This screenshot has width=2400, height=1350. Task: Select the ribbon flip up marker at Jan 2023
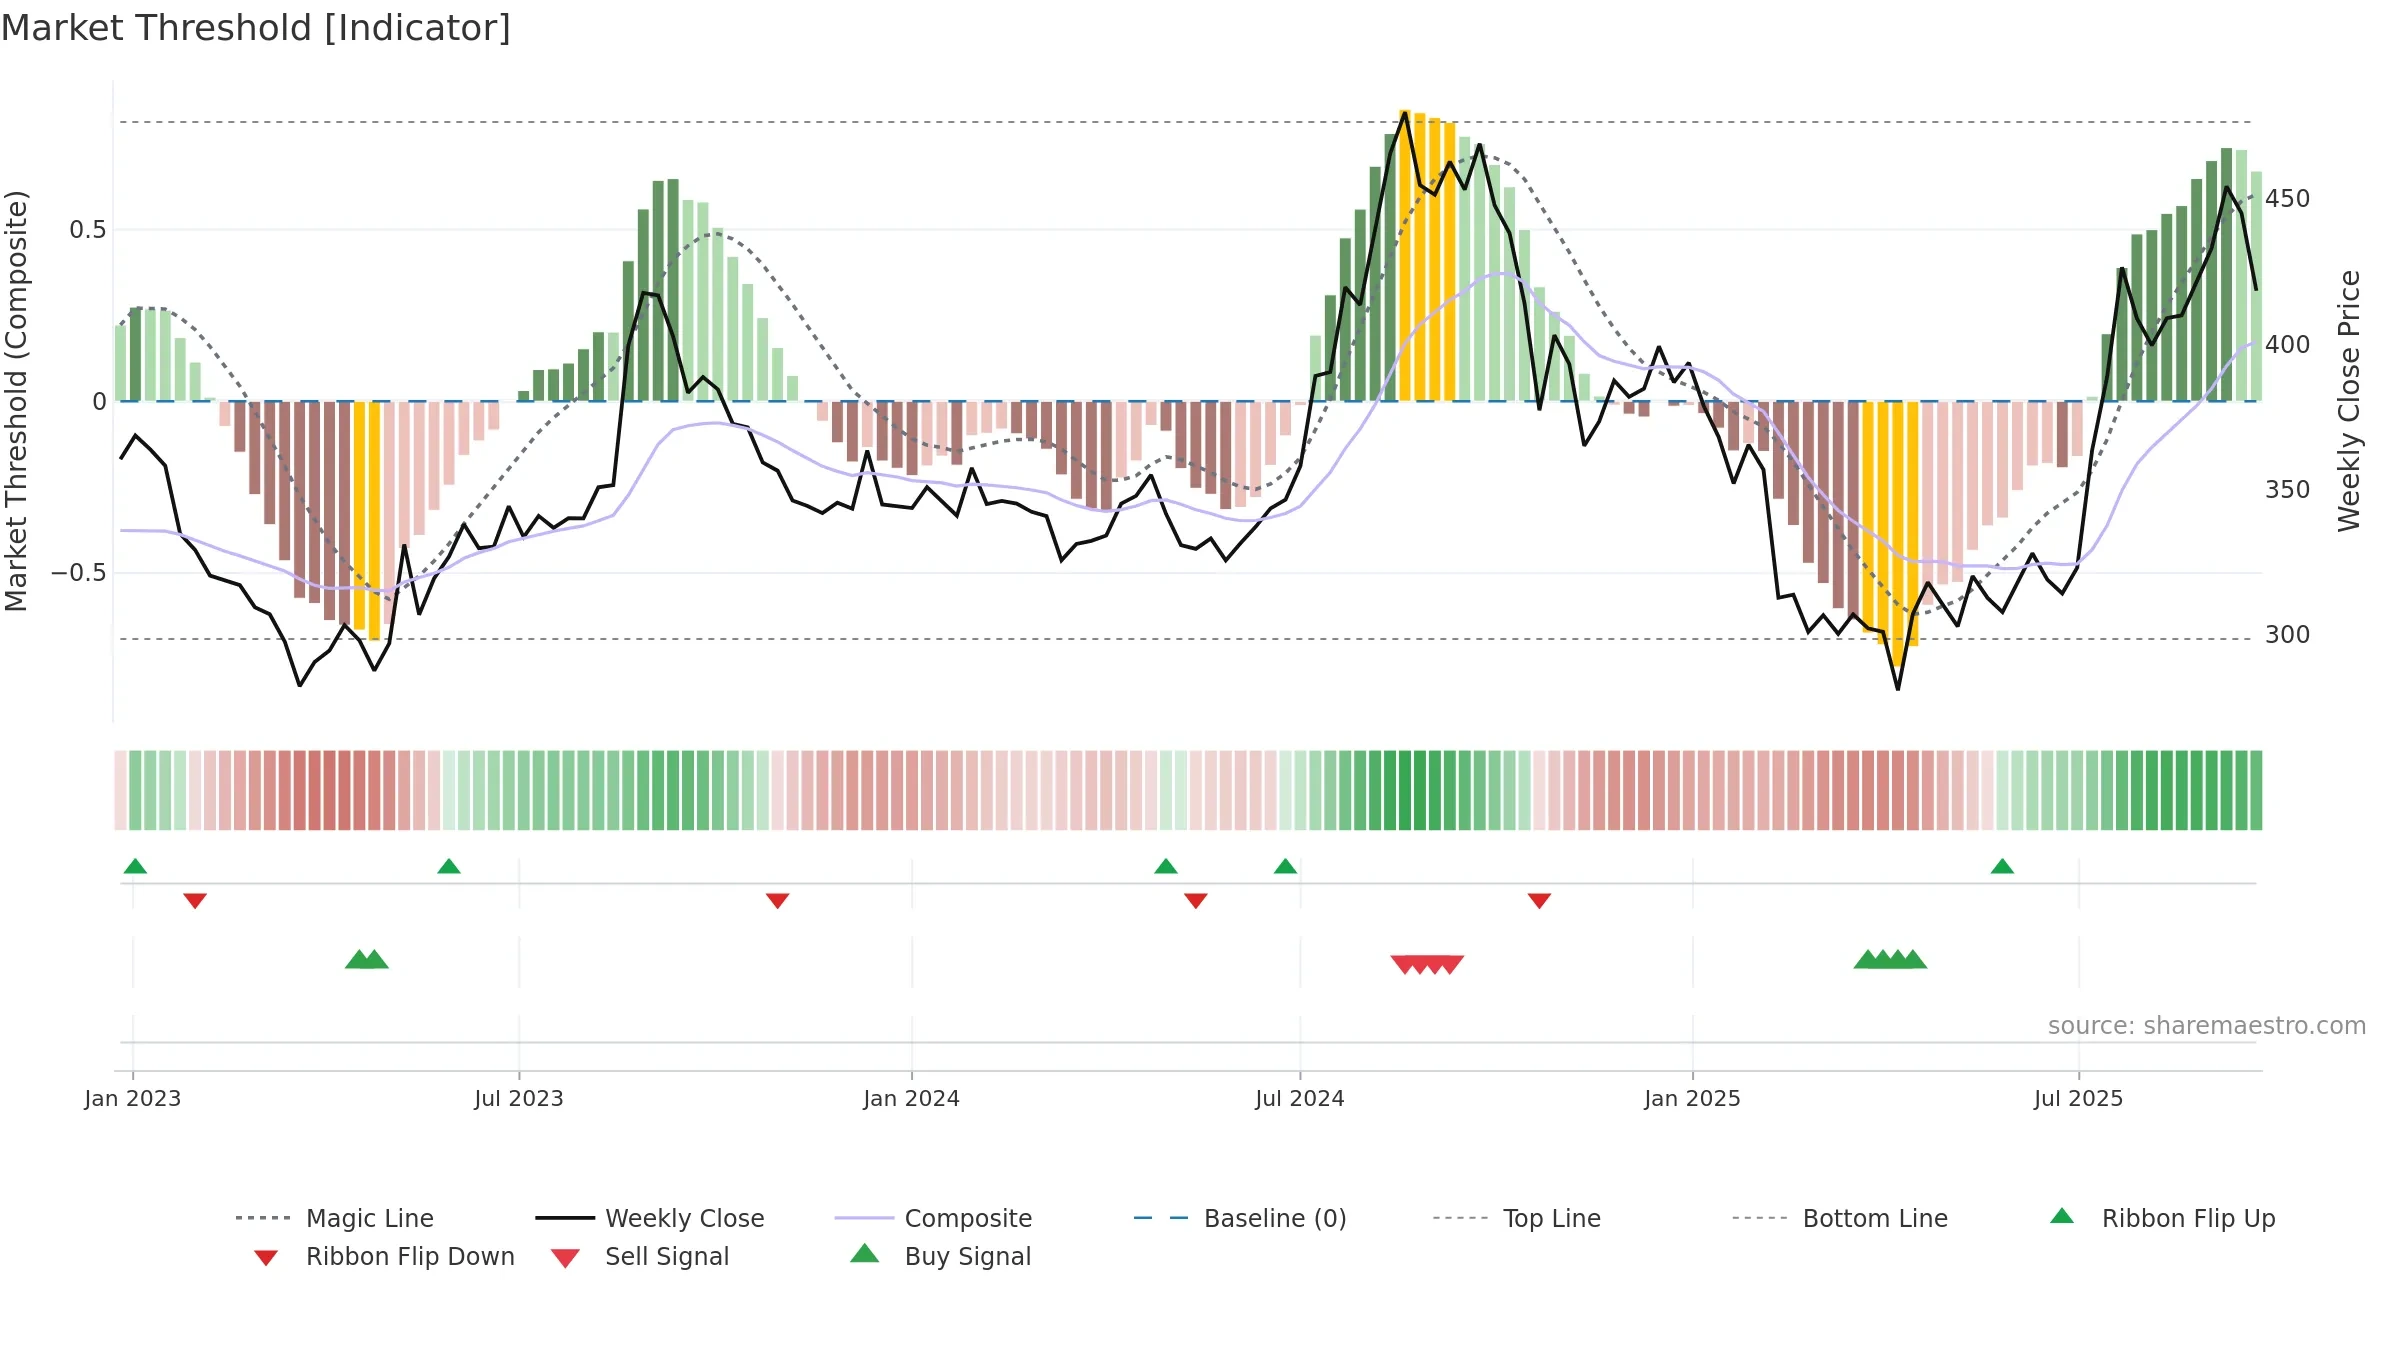[x=135, y=866]
